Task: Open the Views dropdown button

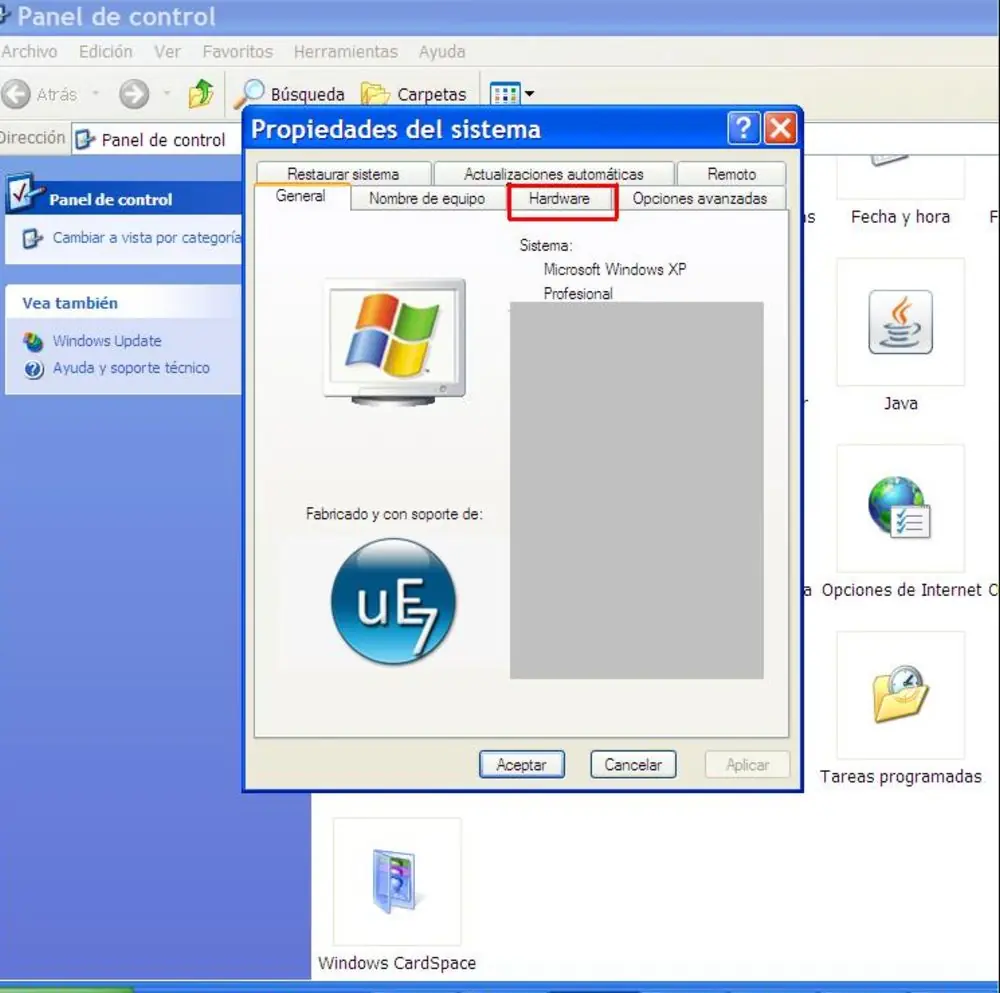Action: pyautogui.click(x=512, y=94)
